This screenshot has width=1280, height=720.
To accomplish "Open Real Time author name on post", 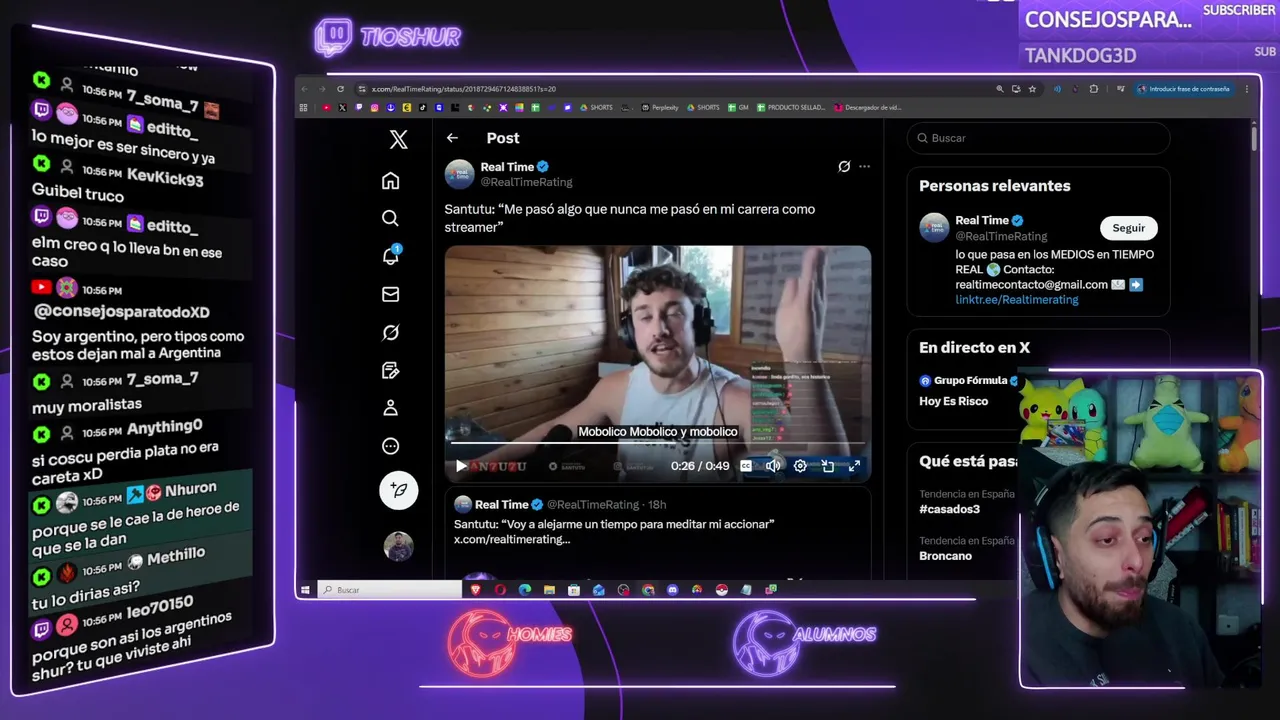I will (507, 167).
